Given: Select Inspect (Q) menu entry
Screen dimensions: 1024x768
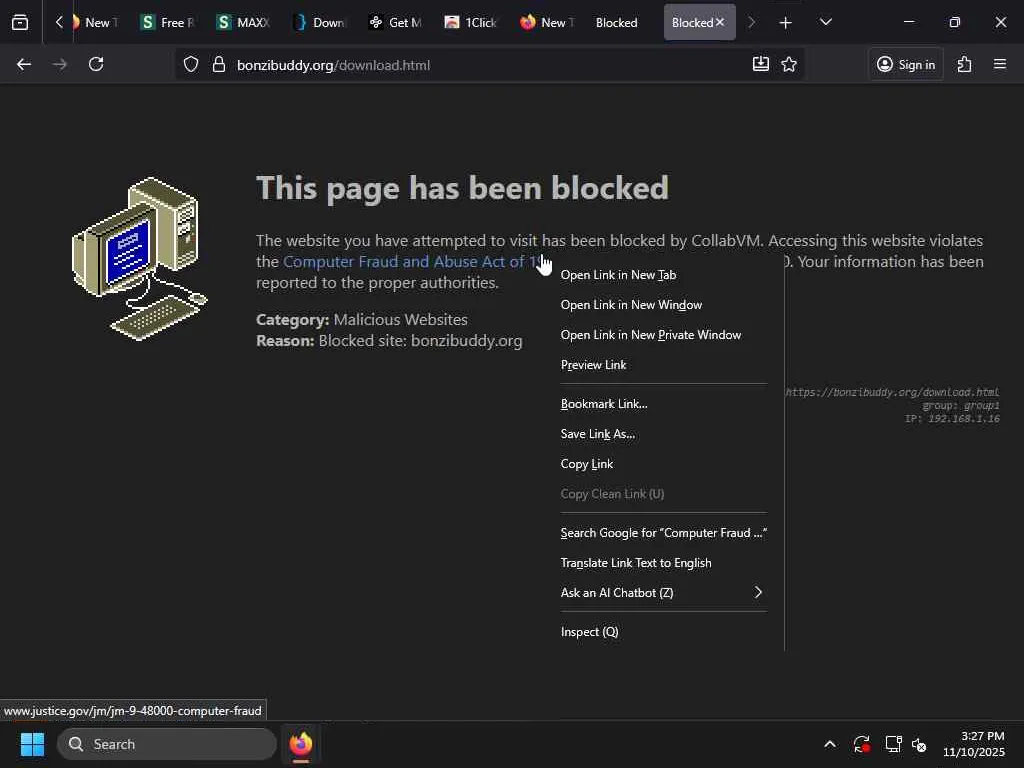Looking at the screenshot, I should click(664, 632).
